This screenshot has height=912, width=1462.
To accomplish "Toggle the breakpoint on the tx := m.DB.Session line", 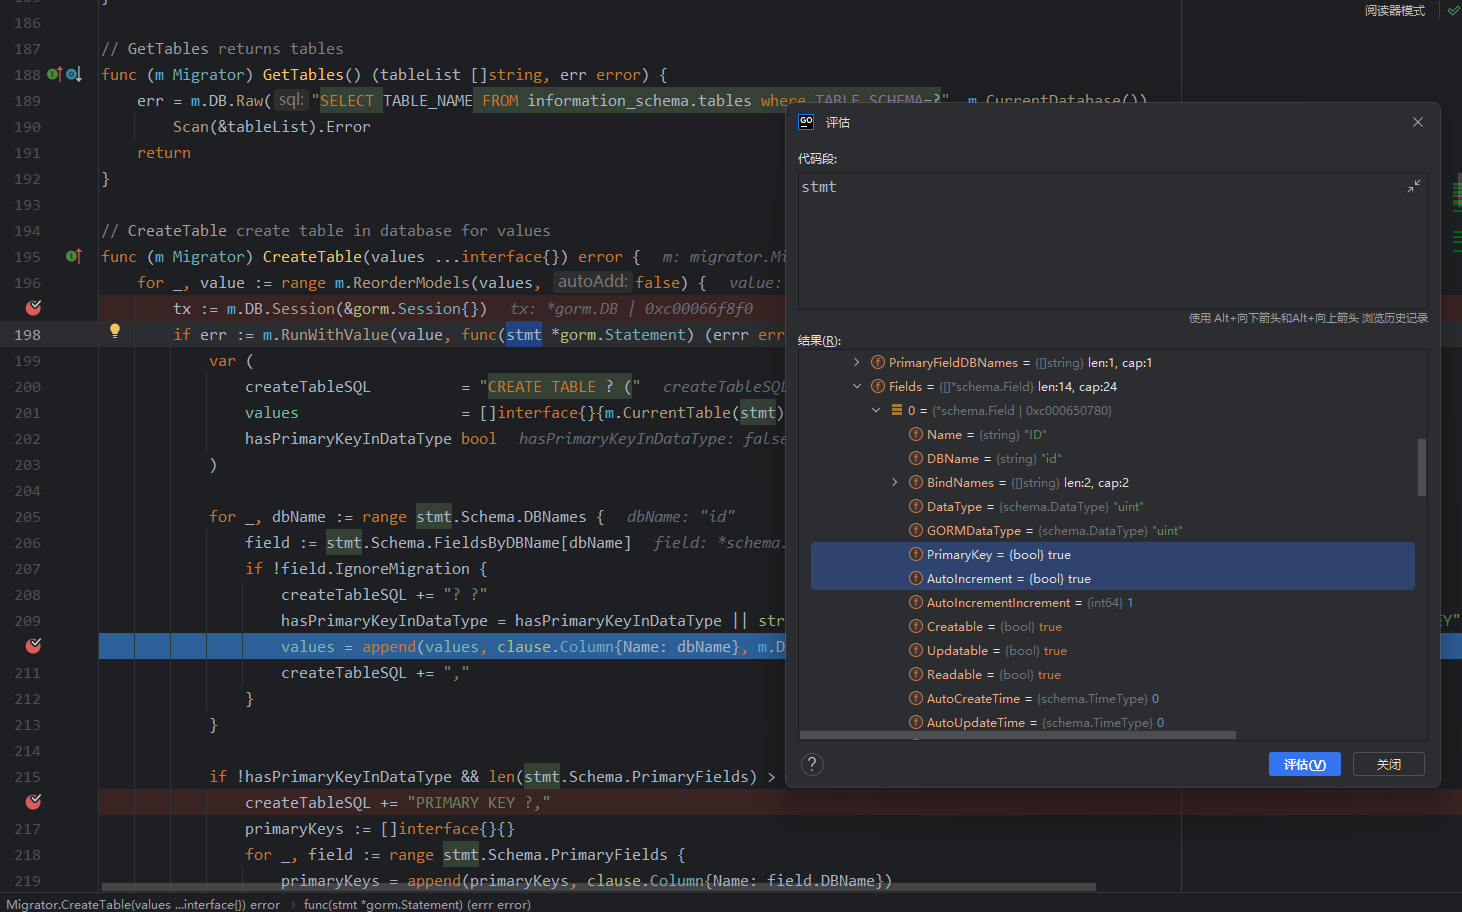I will 33,308.
